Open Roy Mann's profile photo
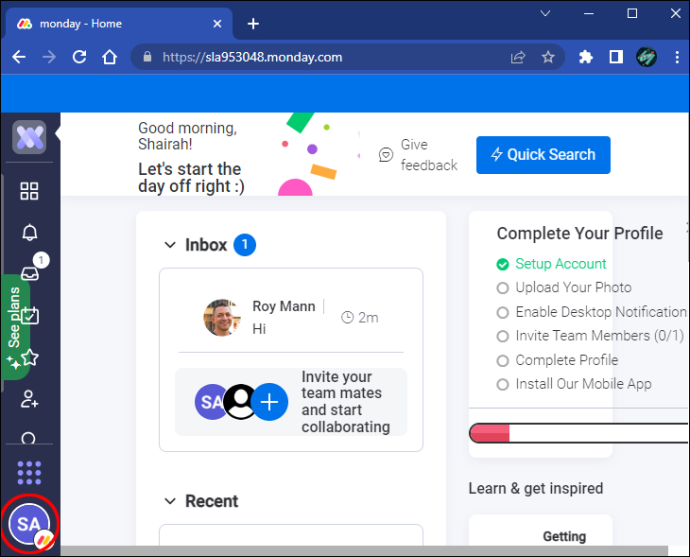 [222, 318]
